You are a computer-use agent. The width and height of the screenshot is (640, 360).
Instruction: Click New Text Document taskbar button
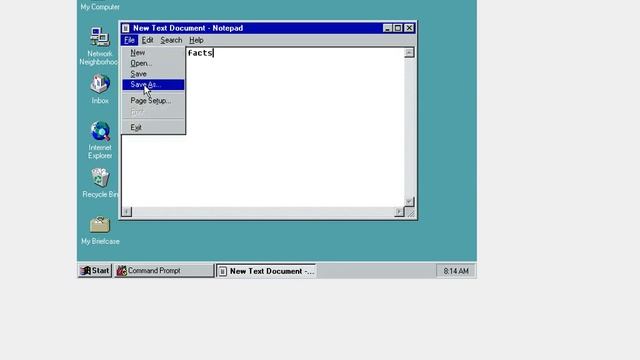[266, 271]
